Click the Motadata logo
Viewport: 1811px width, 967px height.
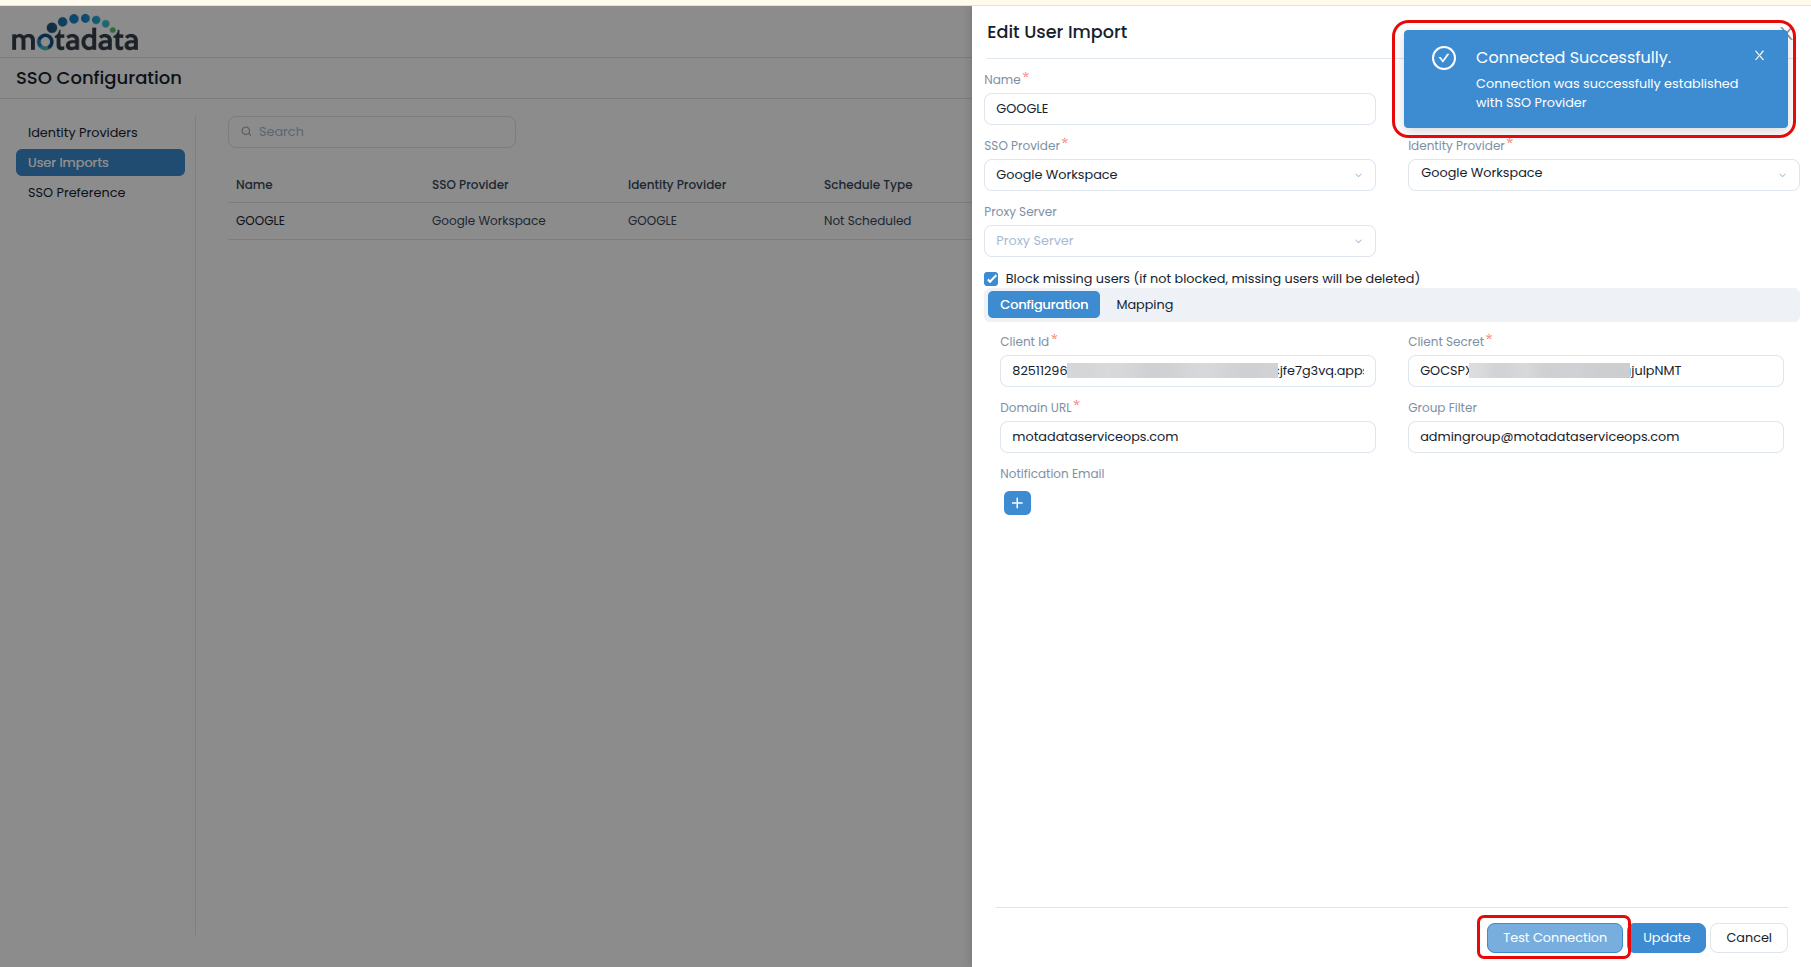point(75,34)
